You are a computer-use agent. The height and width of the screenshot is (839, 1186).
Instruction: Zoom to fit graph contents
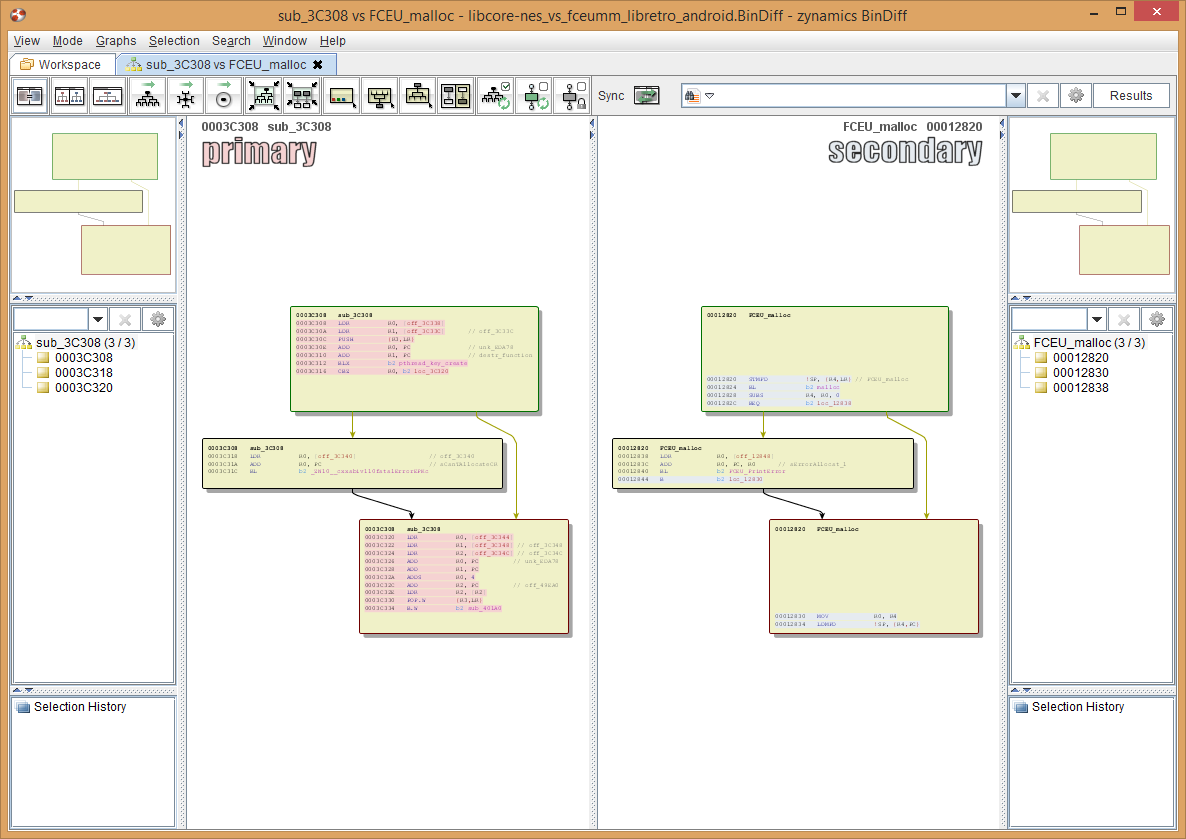click(263, 96)
